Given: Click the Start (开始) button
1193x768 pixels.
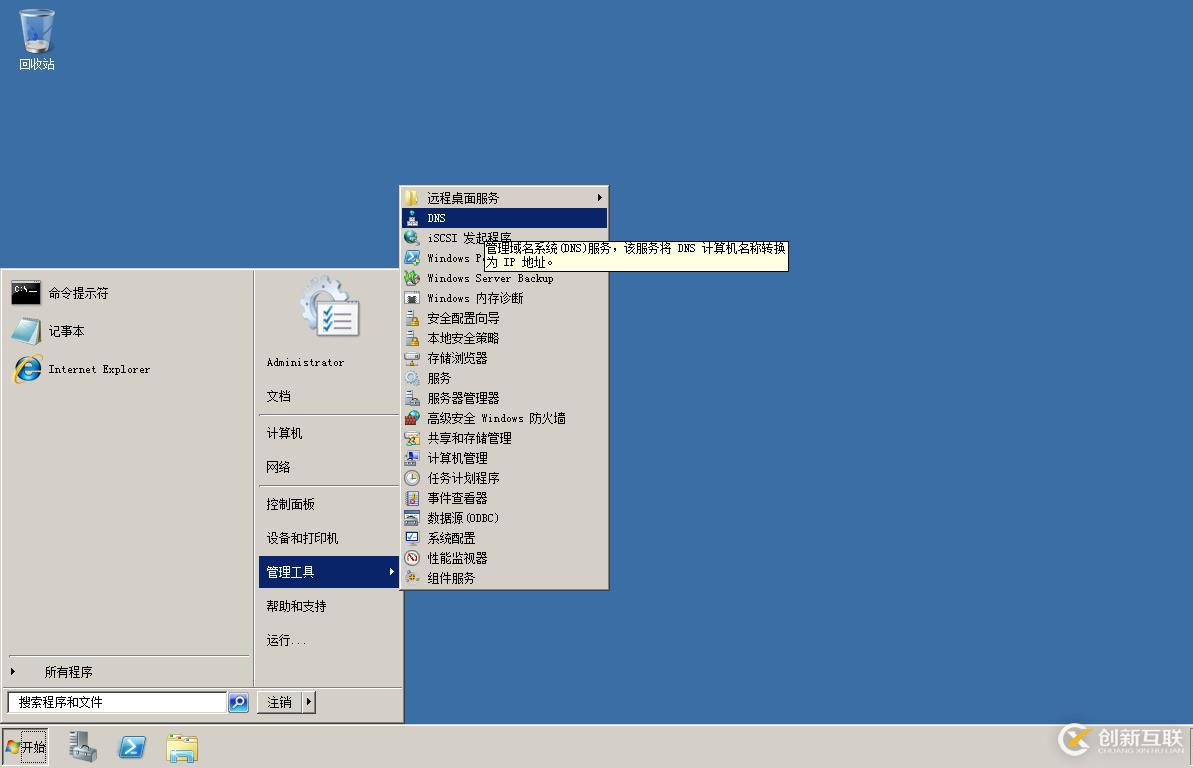Looking at the screenshot, I should point(25,747).
